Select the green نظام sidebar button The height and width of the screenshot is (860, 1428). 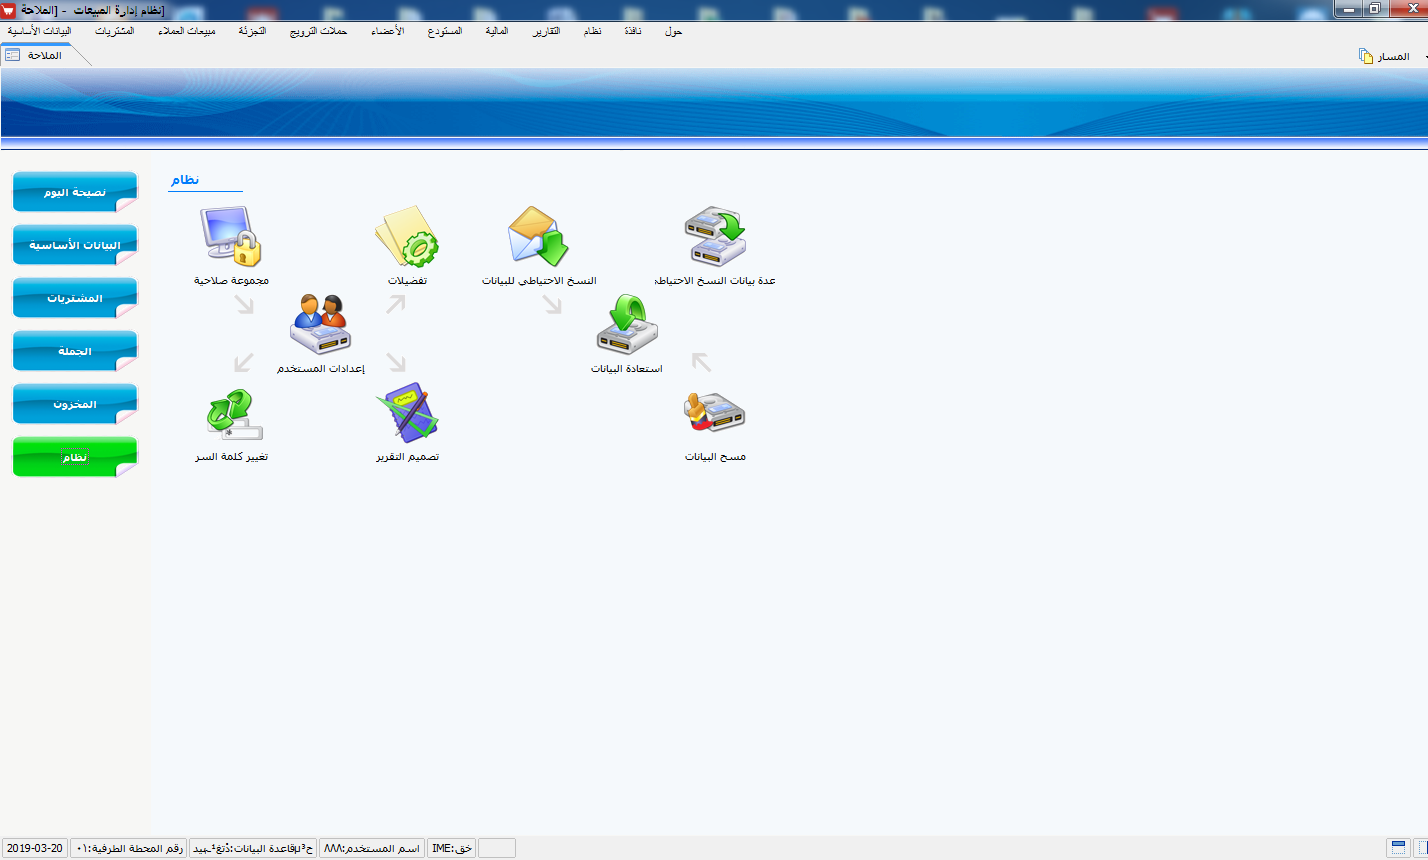tap(74, 457)
